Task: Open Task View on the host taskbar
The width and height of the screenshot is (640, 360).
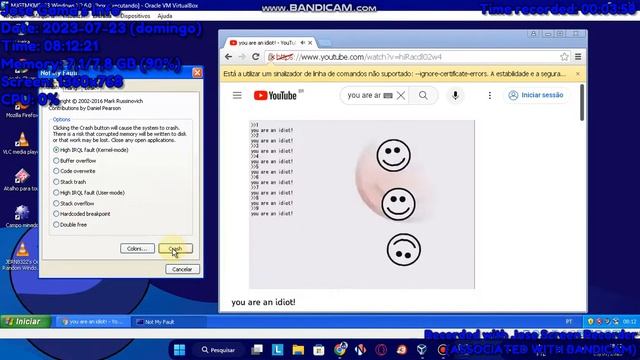Action: tap(257, 350)
